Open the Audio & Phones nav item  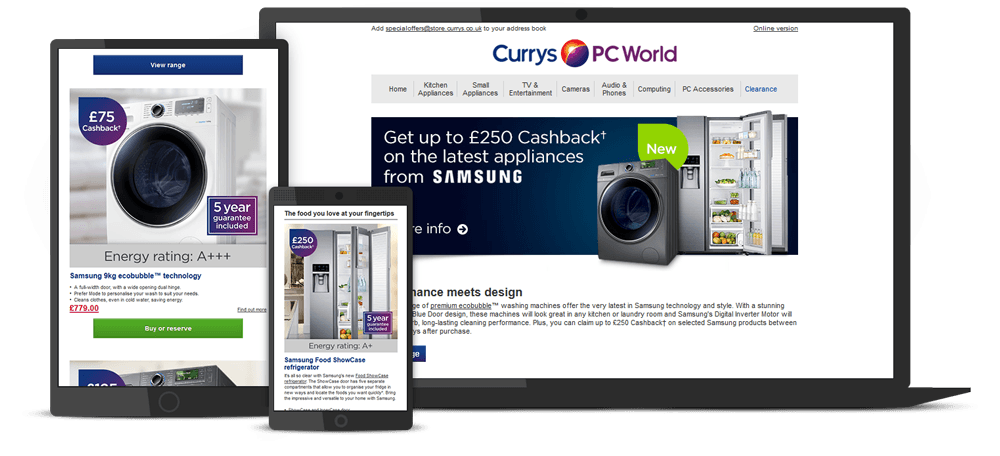click(x=614, y=89)
